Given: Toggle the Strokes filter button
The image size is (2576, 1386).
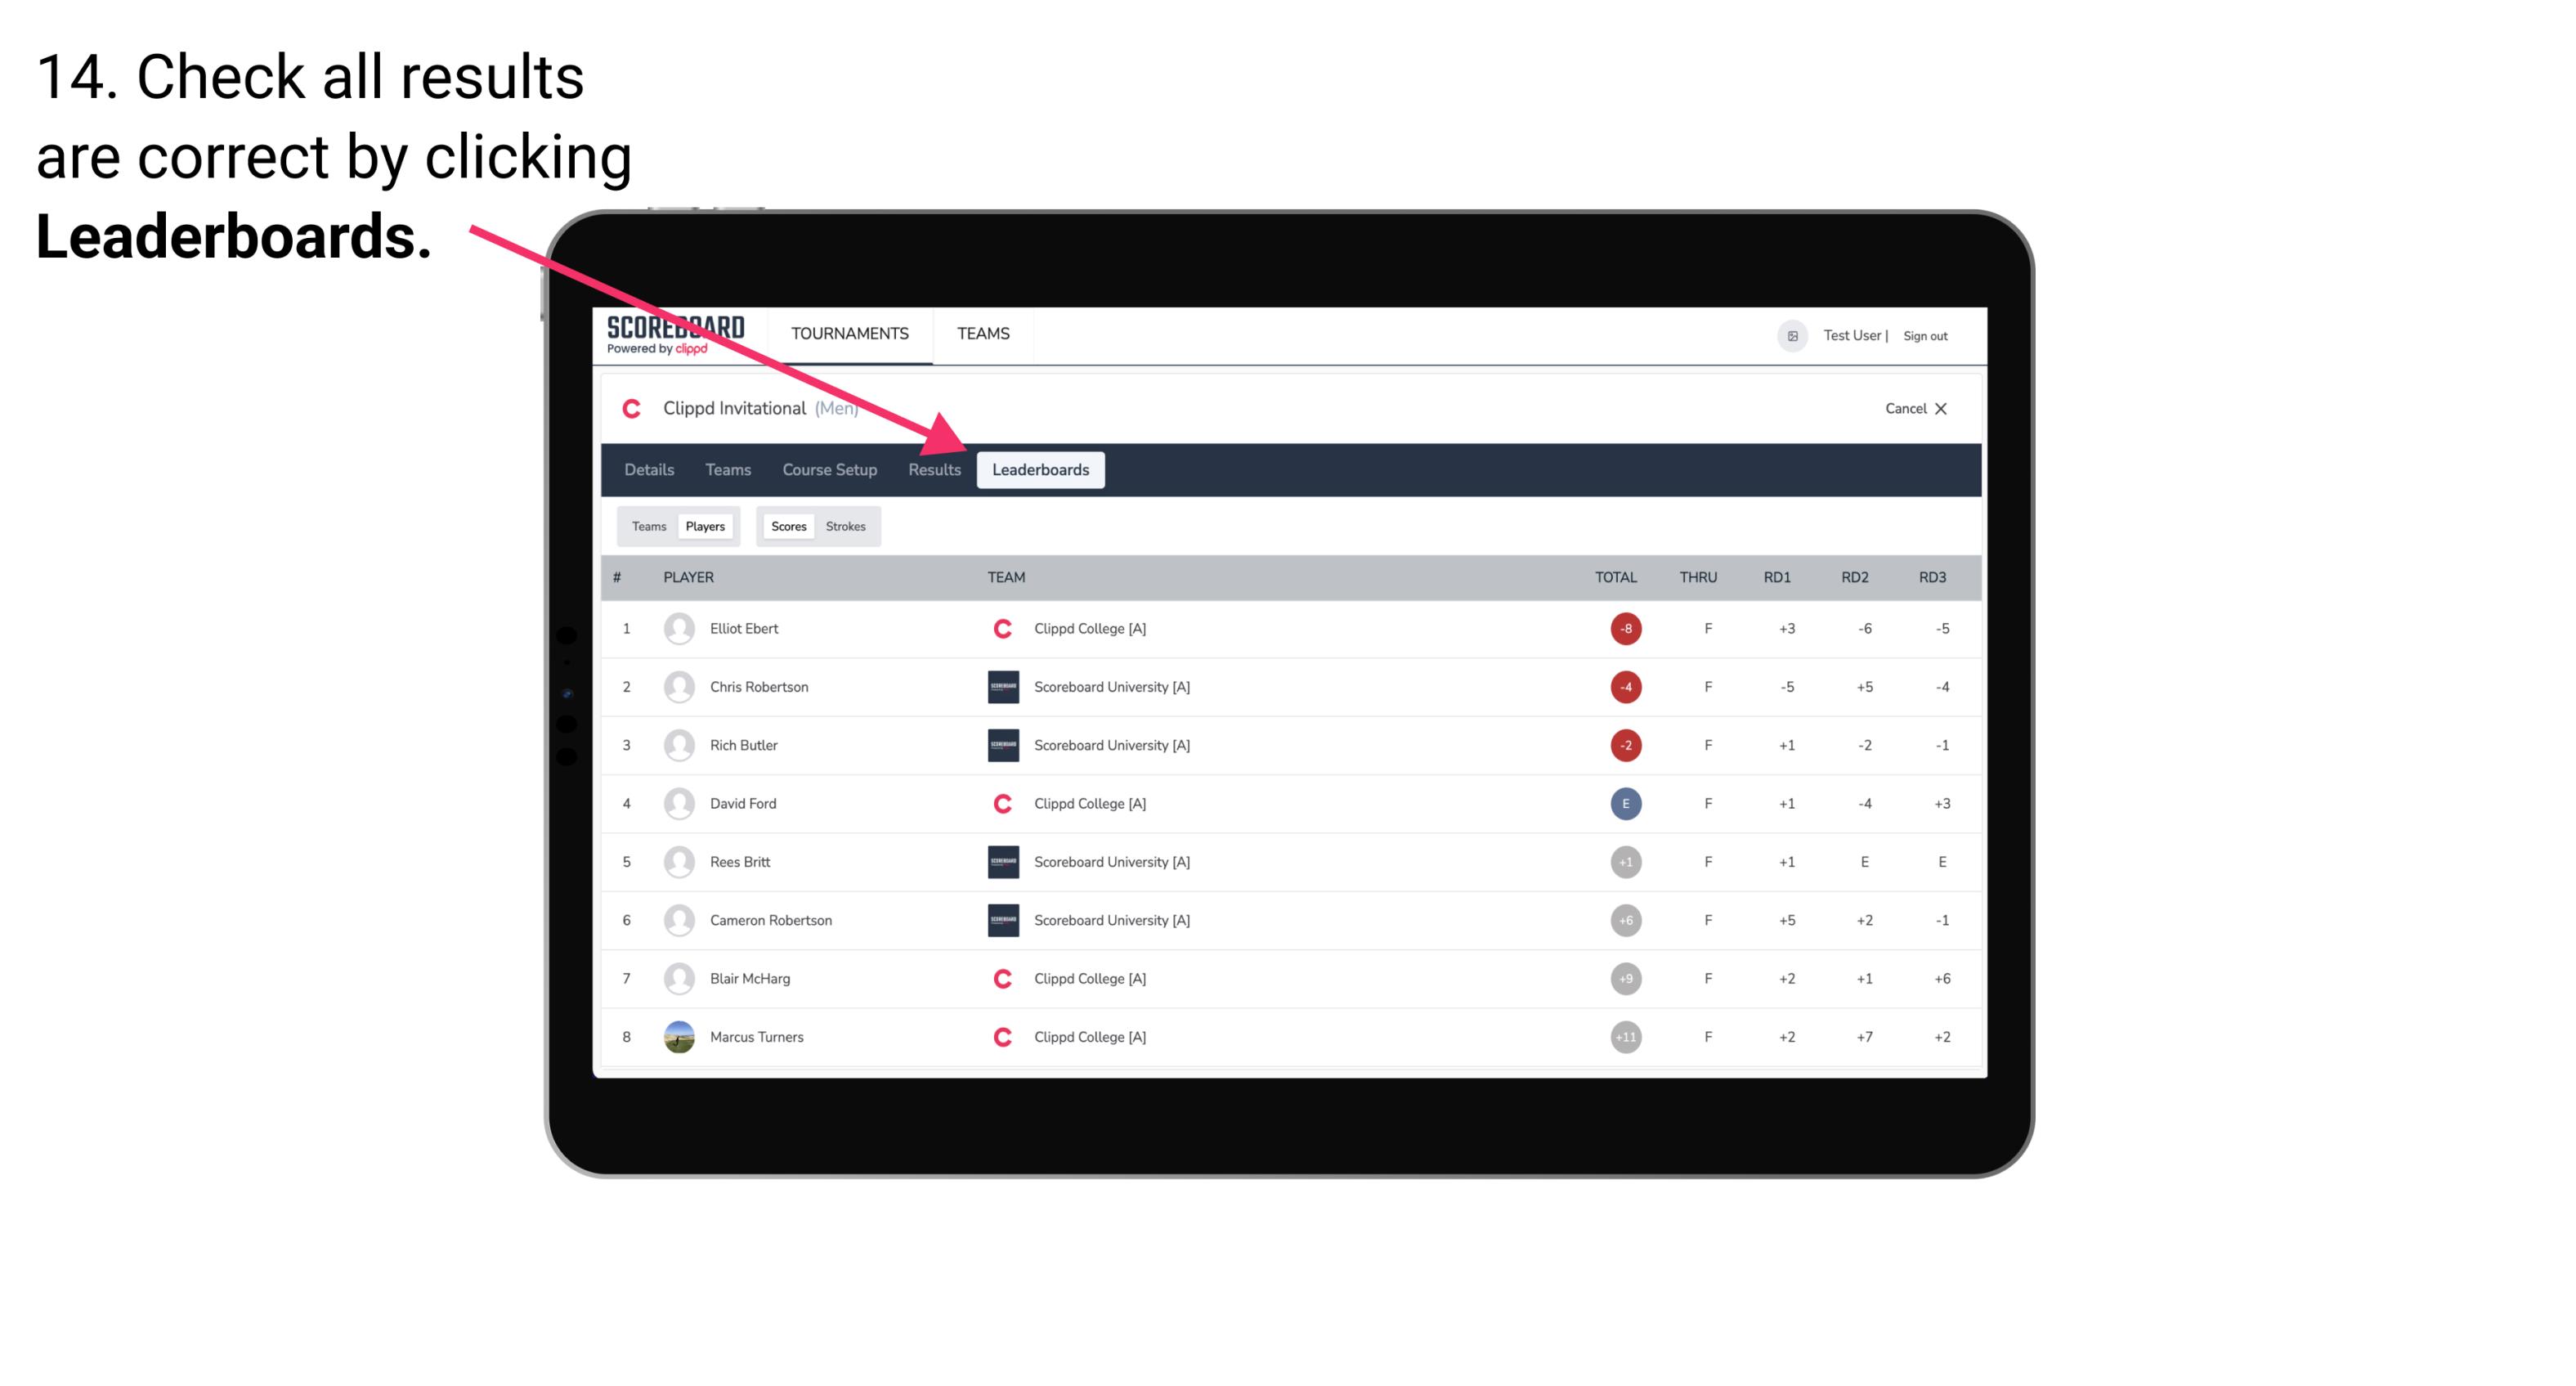Looking at the screenshot, I should click(846, 526).
